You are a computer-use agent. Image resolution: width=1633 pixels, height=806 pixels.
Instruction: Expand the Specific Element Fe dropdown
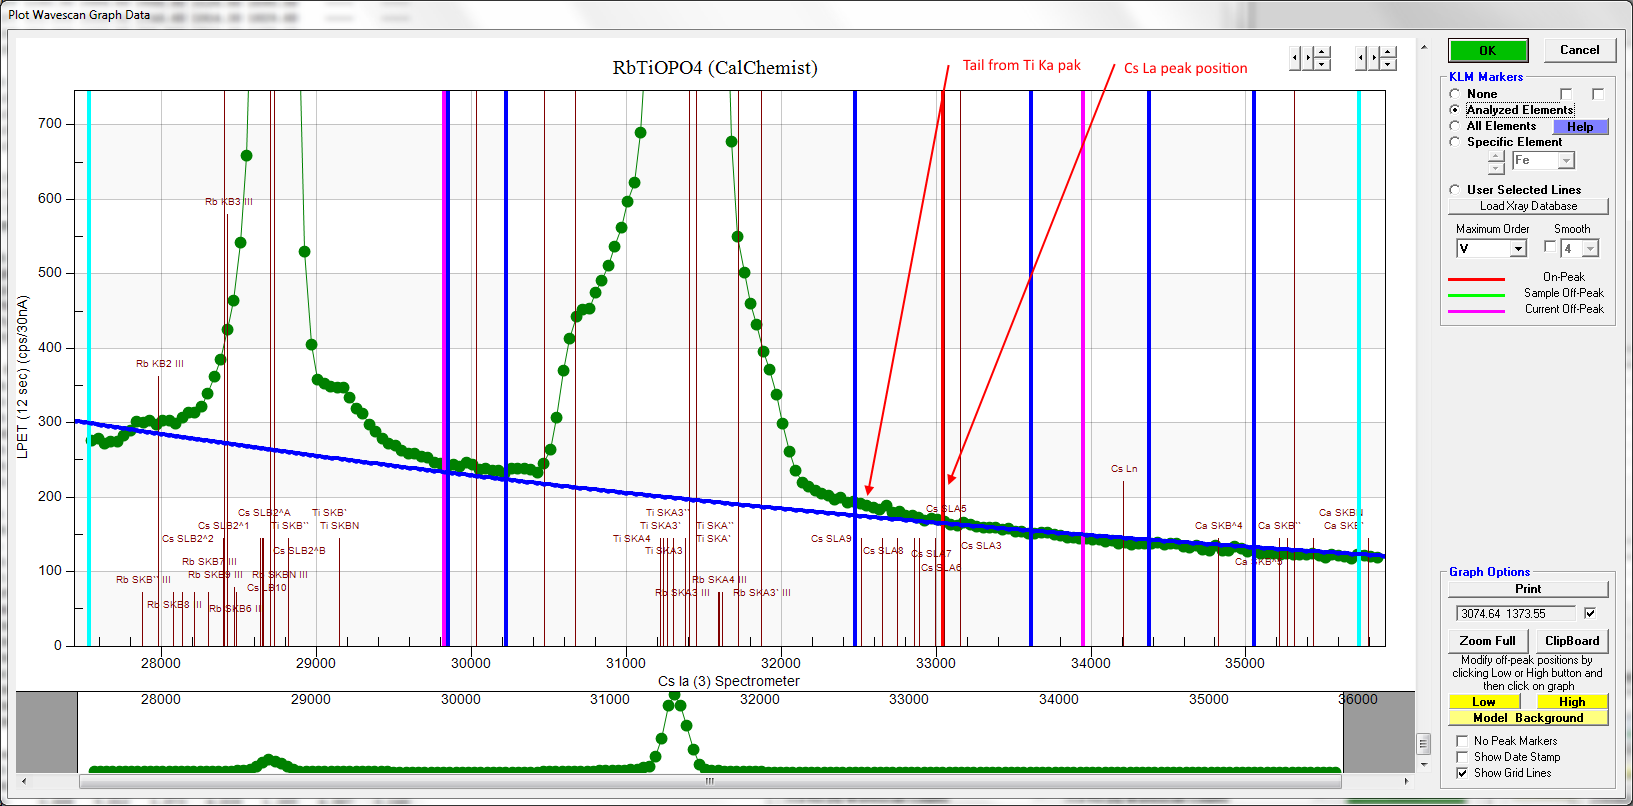coord(1566,161)
